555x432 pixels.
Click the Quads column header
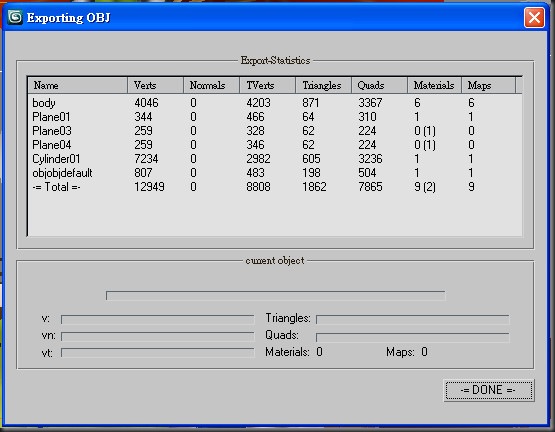pyautogui.click(x=379, y=85)
